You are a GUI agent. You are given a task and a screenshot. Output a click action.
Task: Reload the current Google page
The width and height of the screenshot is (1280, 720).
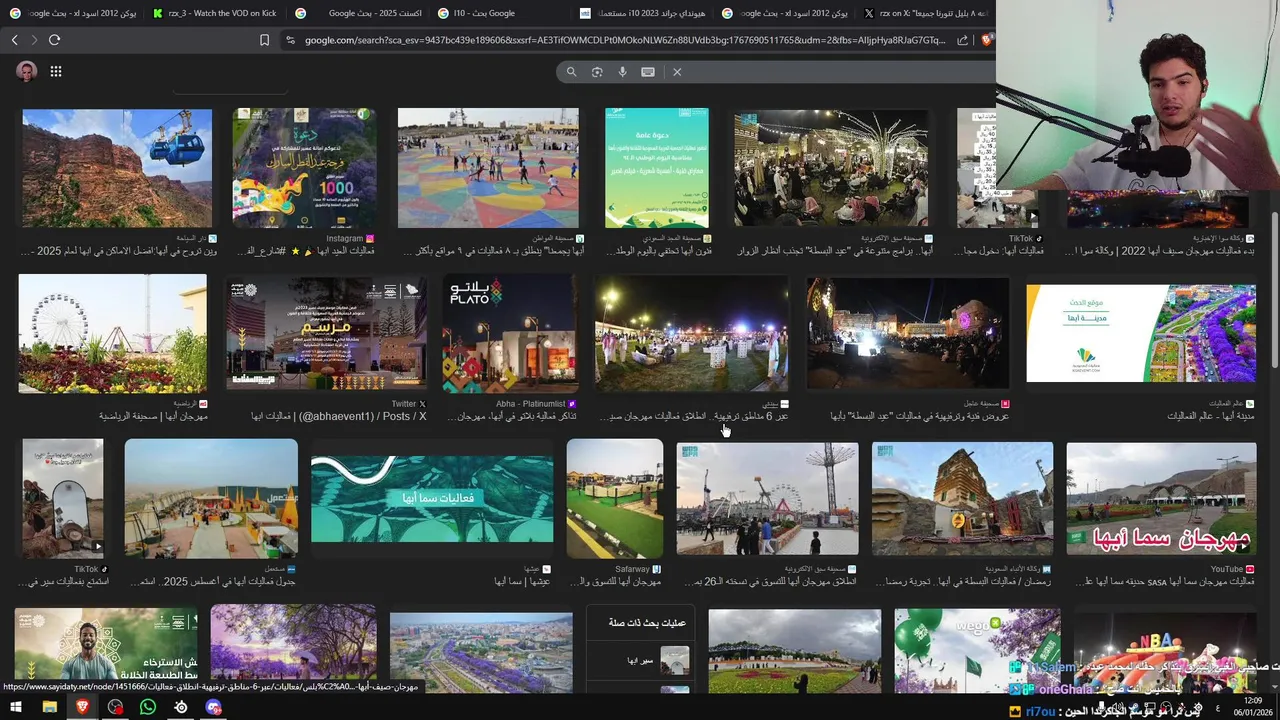[x=54, y=40]
